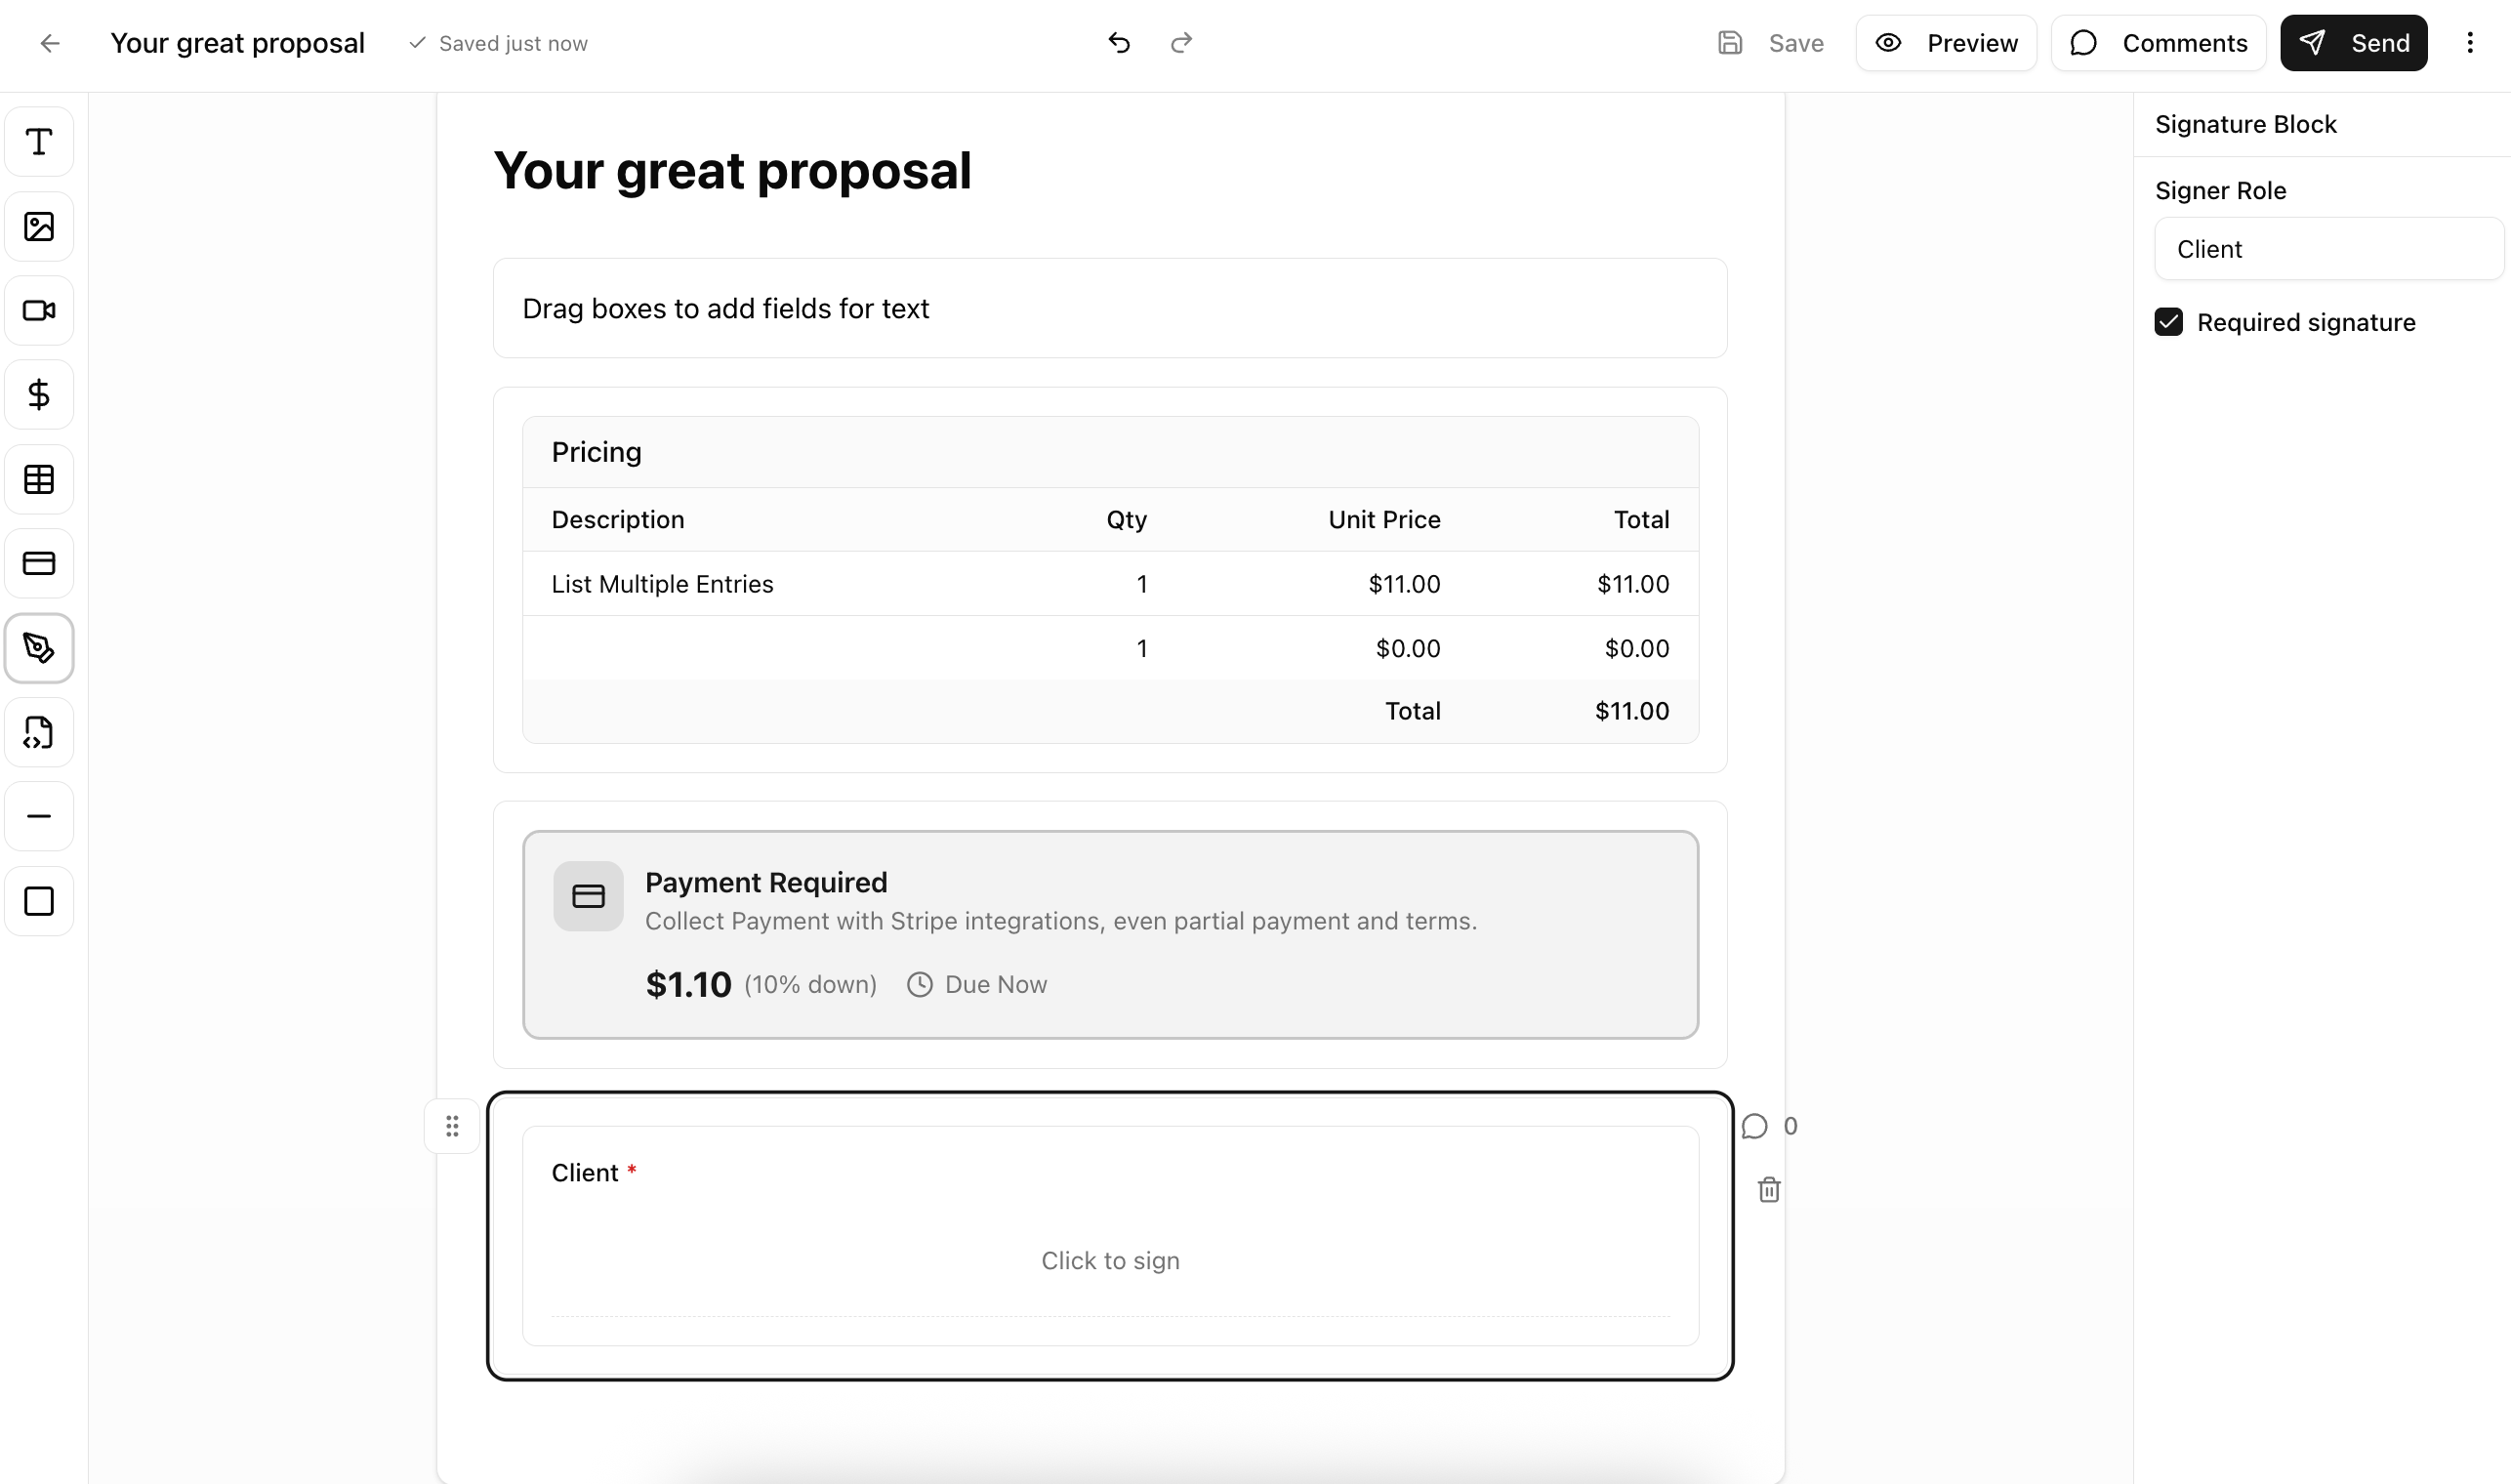Delete the signature block with trash icon
Screen dimensions: 2511x1484
coord(1768,1190)
